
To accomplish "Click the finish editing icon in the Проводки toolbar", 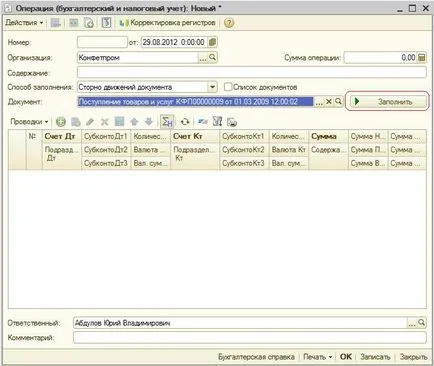I will click(x=119, y=122).
